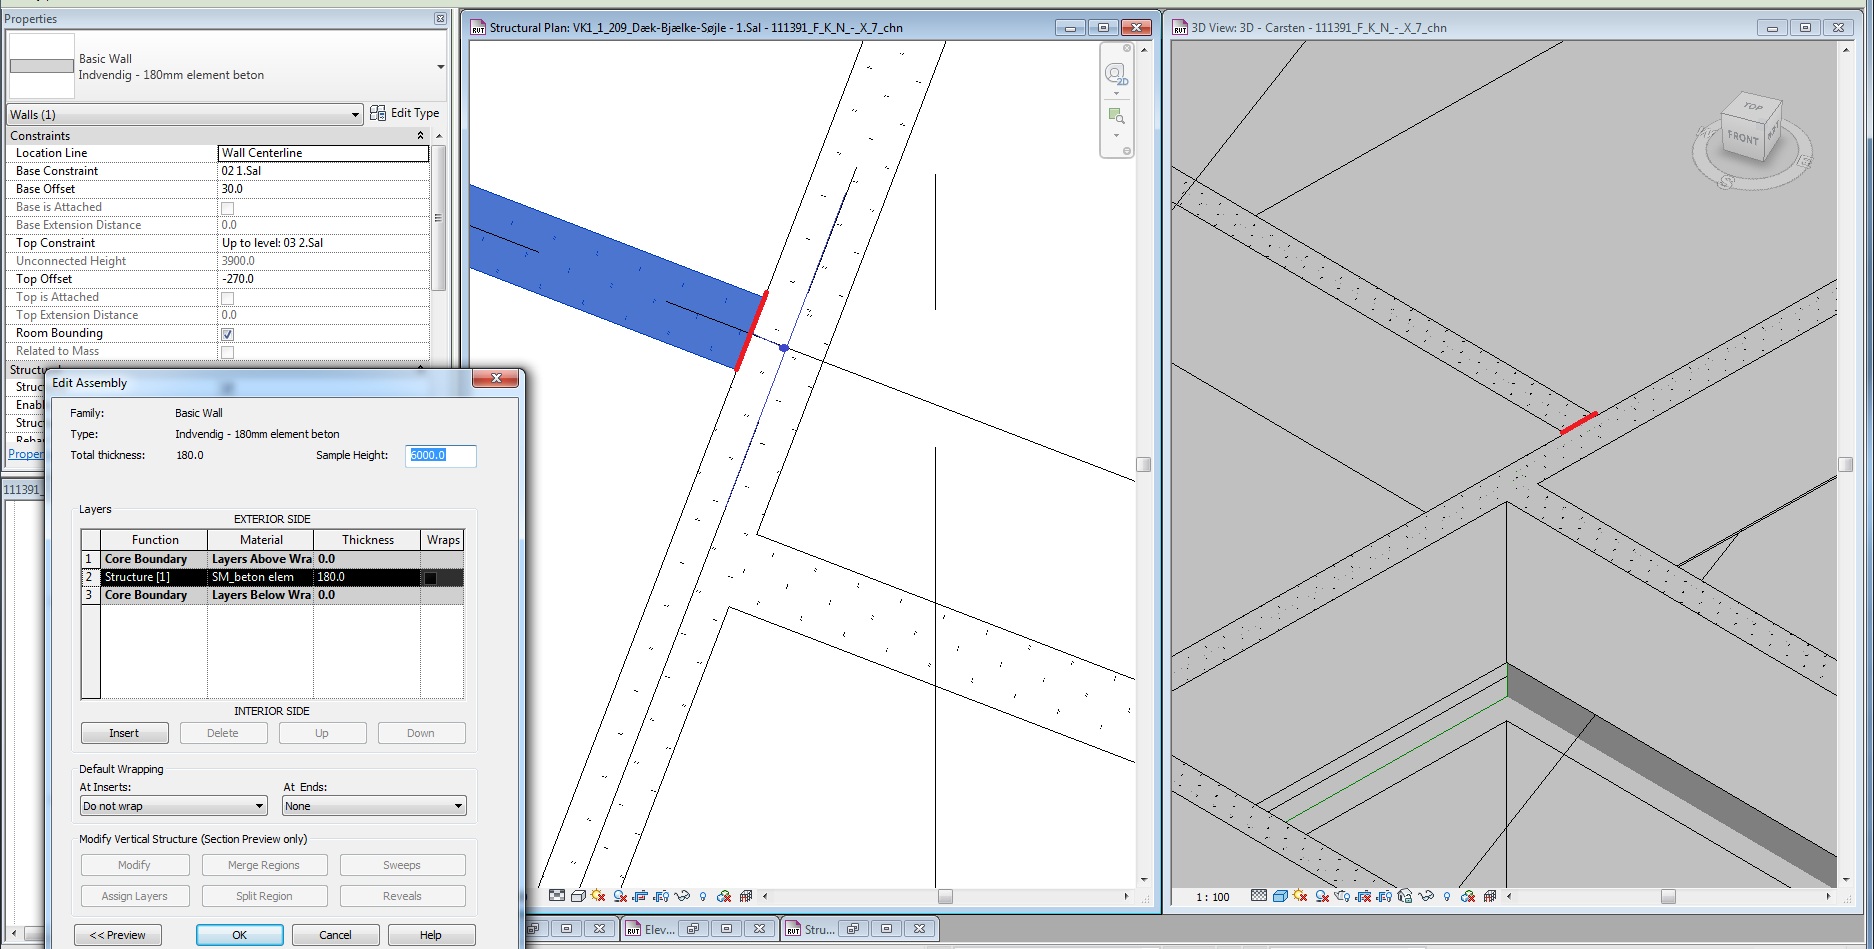Toggle Wraps checkbox for Structure [1] layer
Viewport: 1874px width, 949px height.
(x=430, y=578)
